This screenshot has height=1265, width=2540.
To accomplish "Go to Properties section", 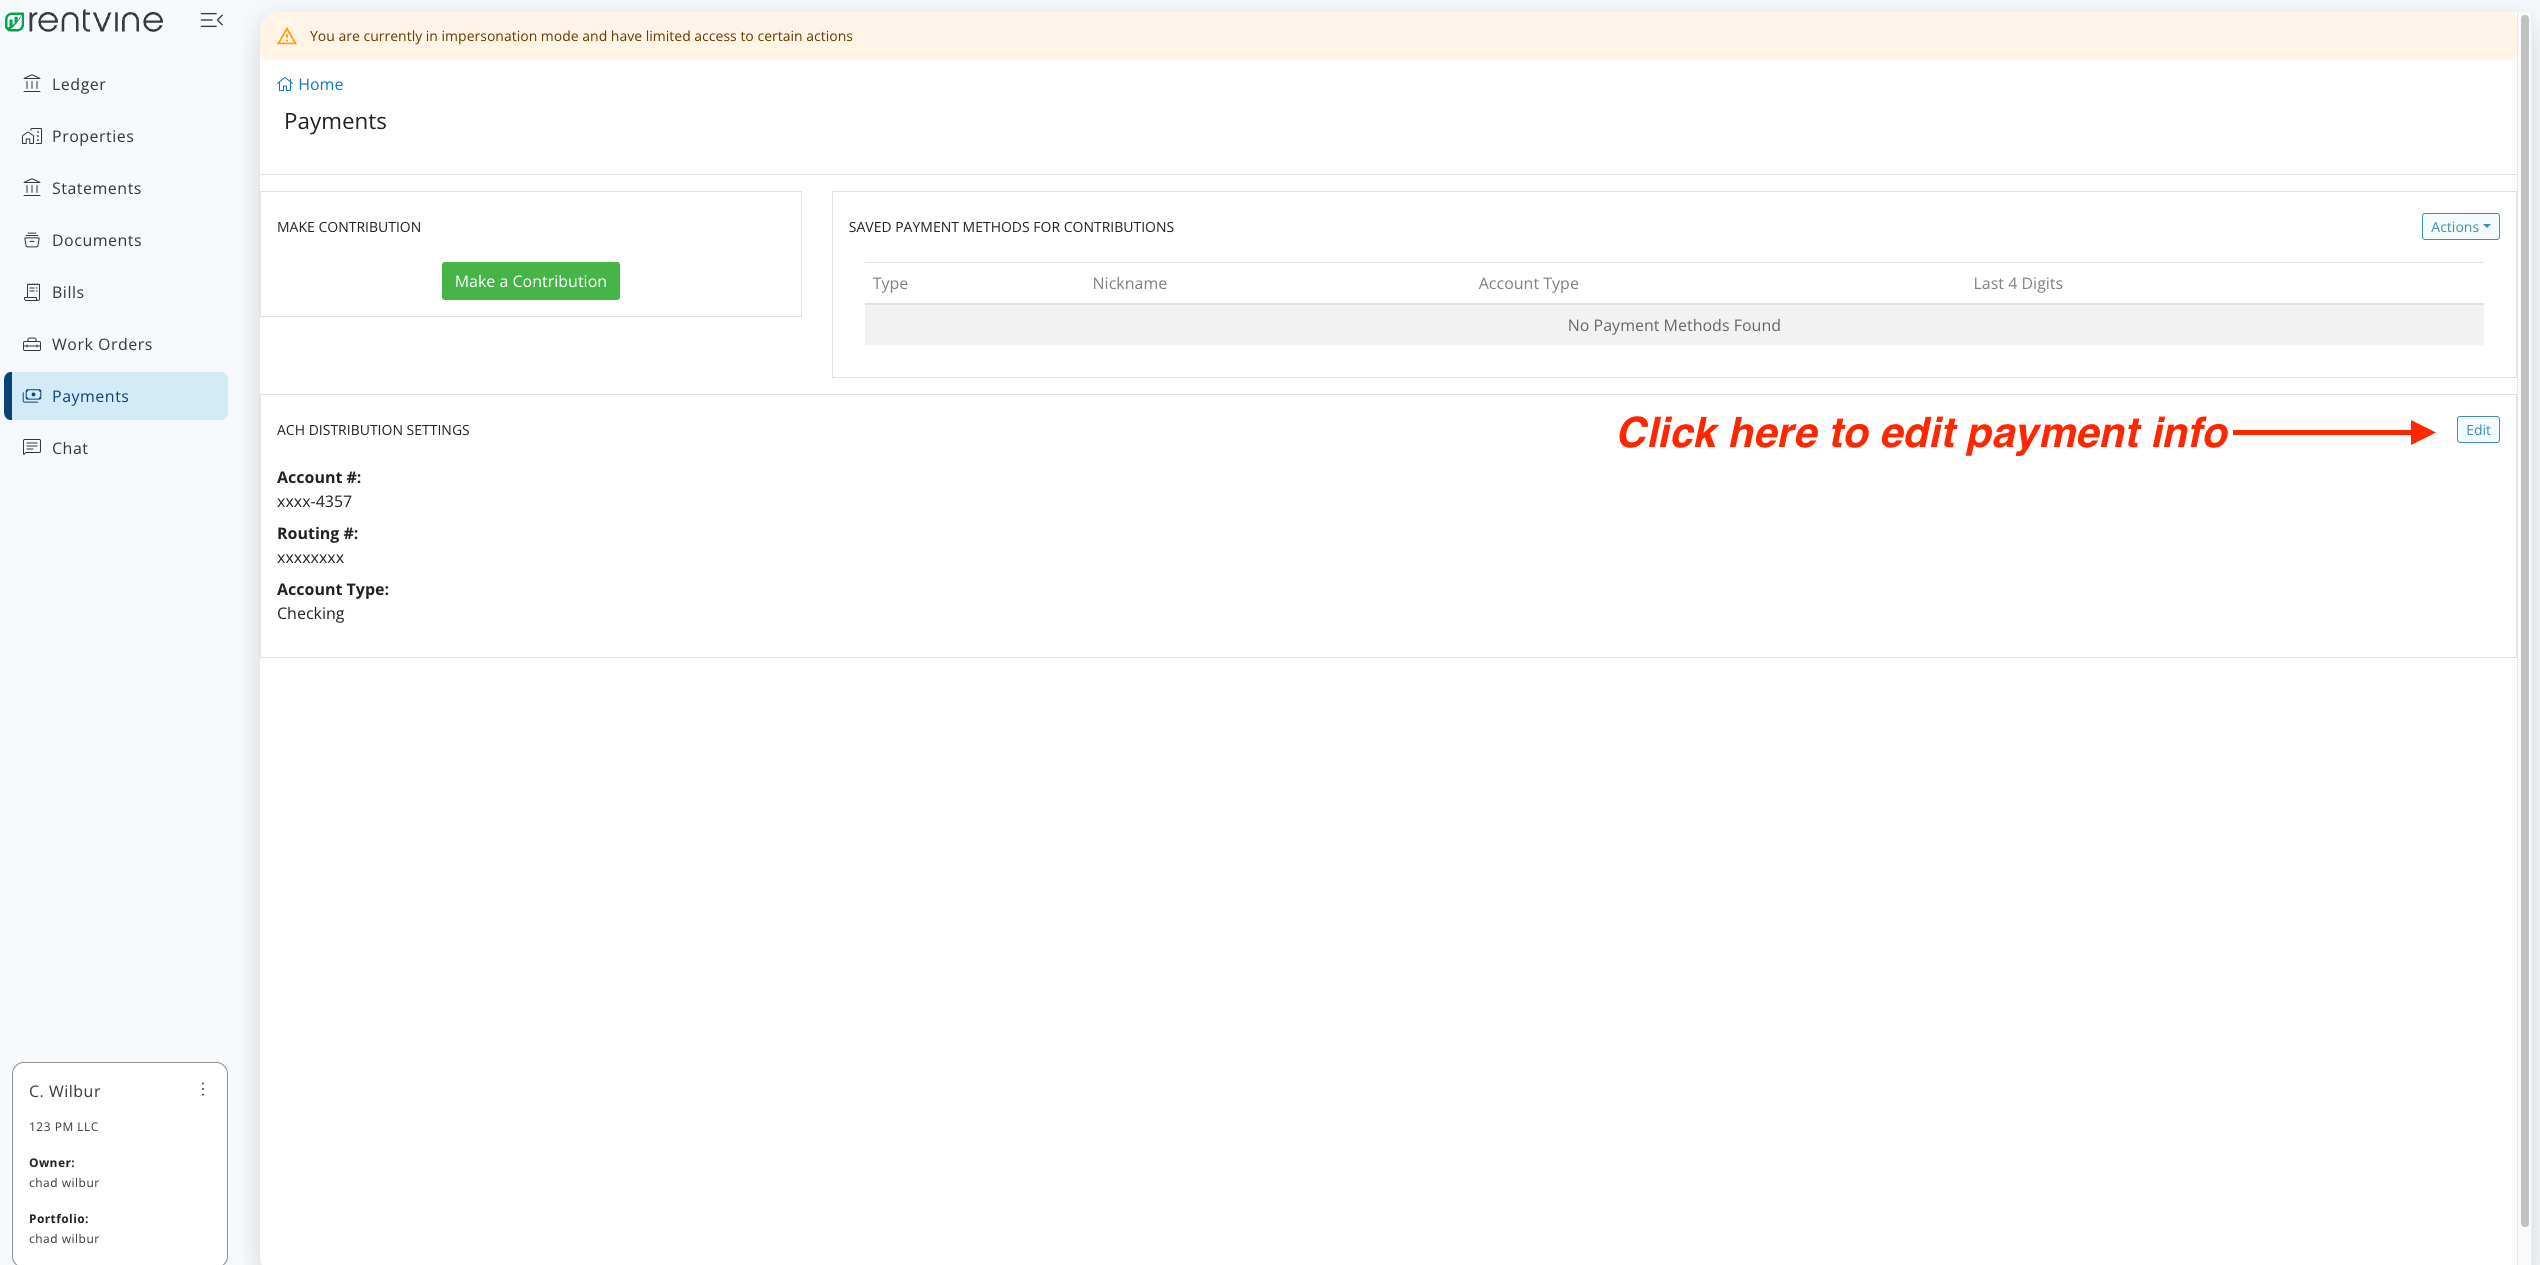I will 116,136.
